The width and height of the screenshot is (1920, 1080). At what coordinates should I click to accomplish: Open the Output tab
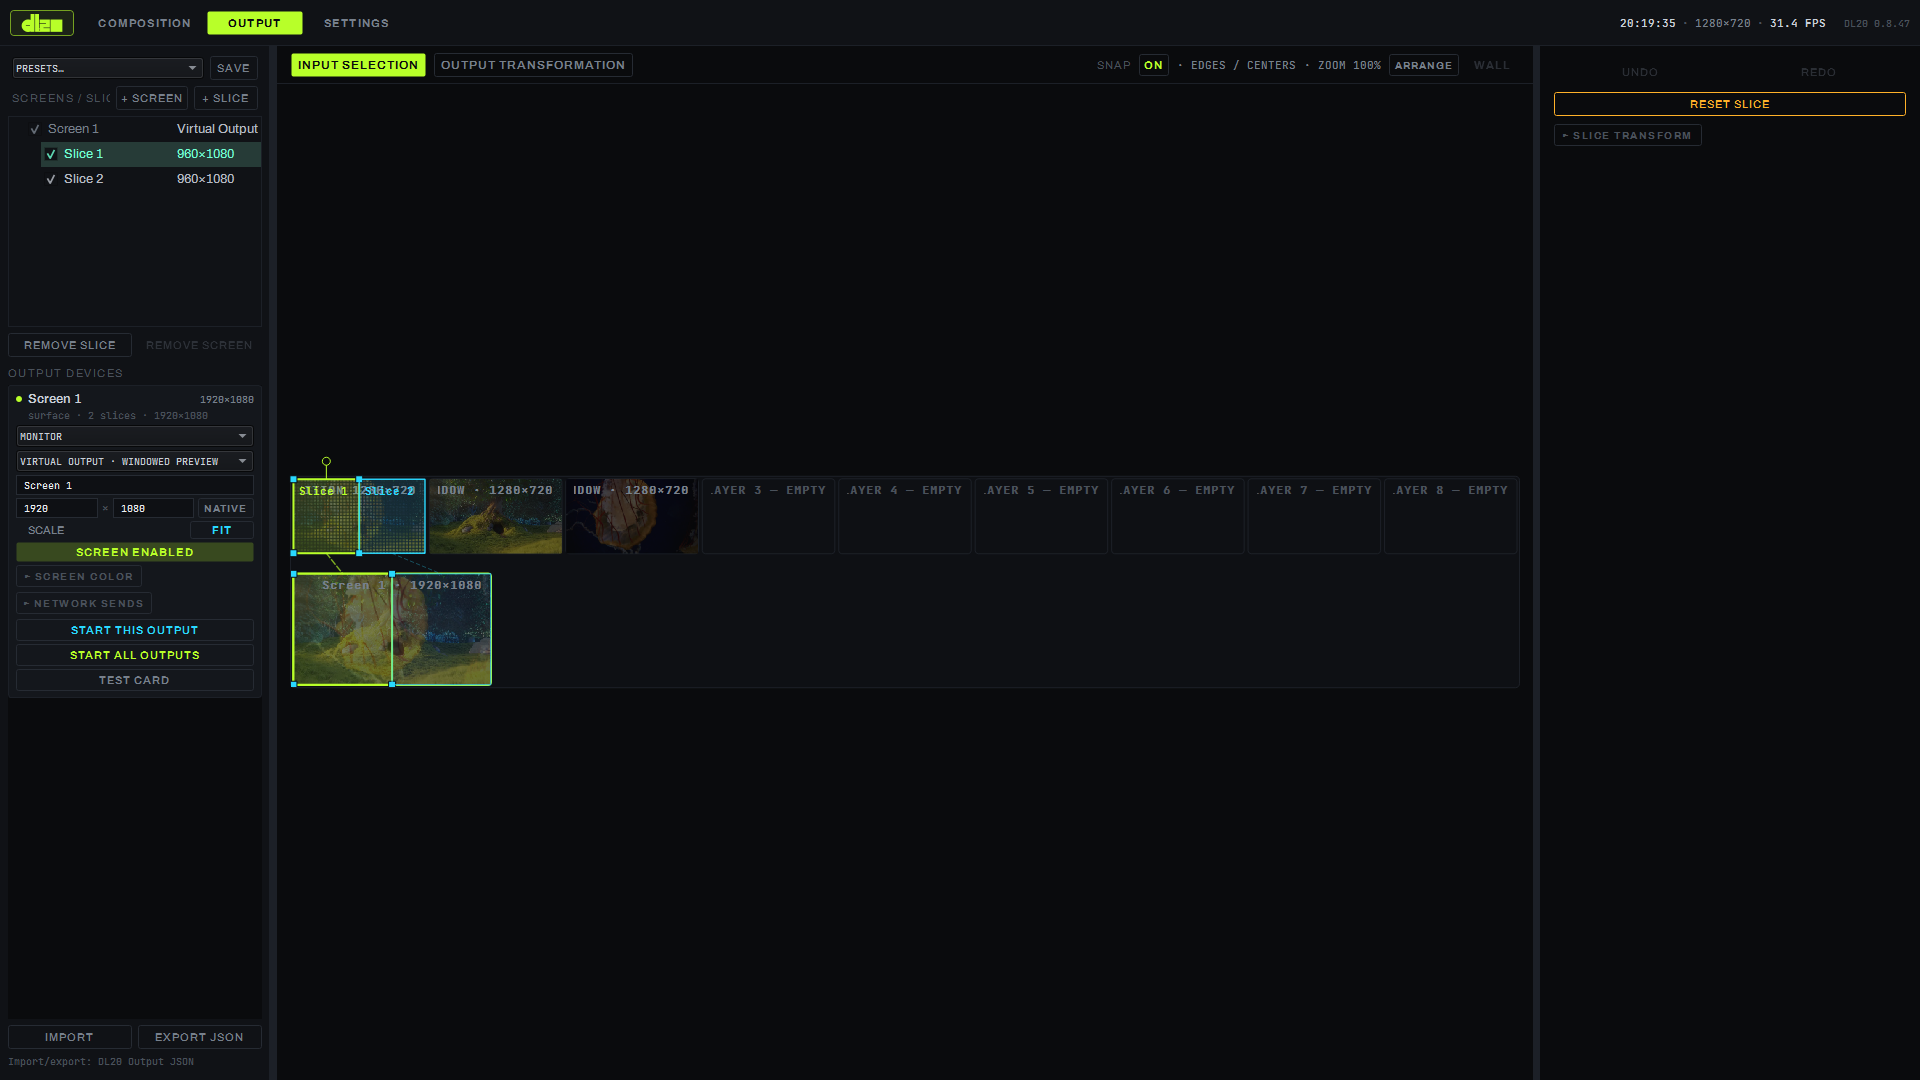pyautogui.click(x=254, y=23)
